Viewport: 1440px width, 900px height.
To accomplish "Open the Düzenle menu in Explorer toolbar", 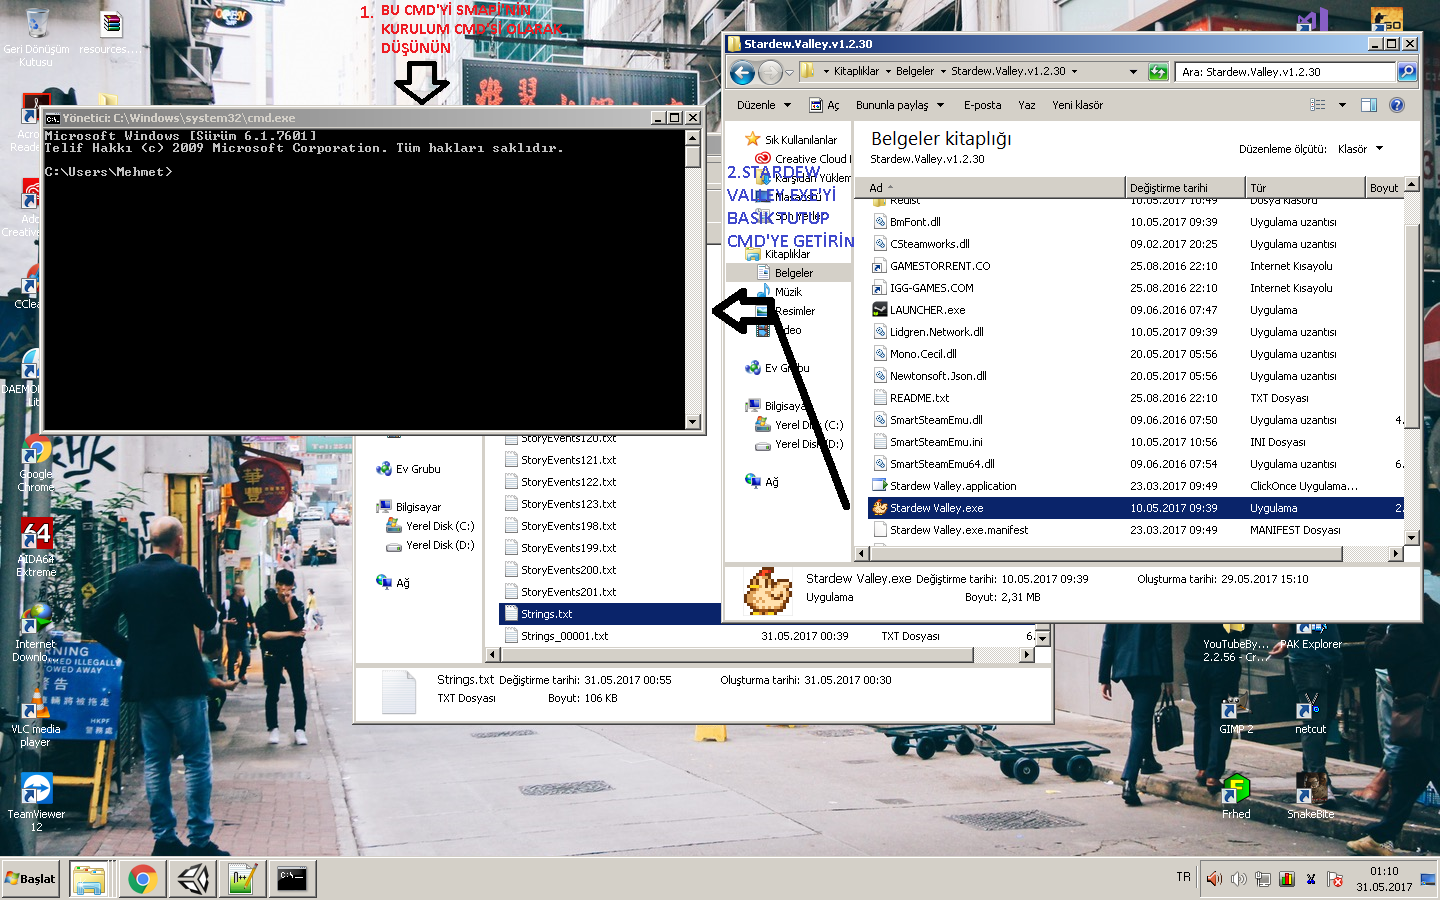I will coord(764,105).
